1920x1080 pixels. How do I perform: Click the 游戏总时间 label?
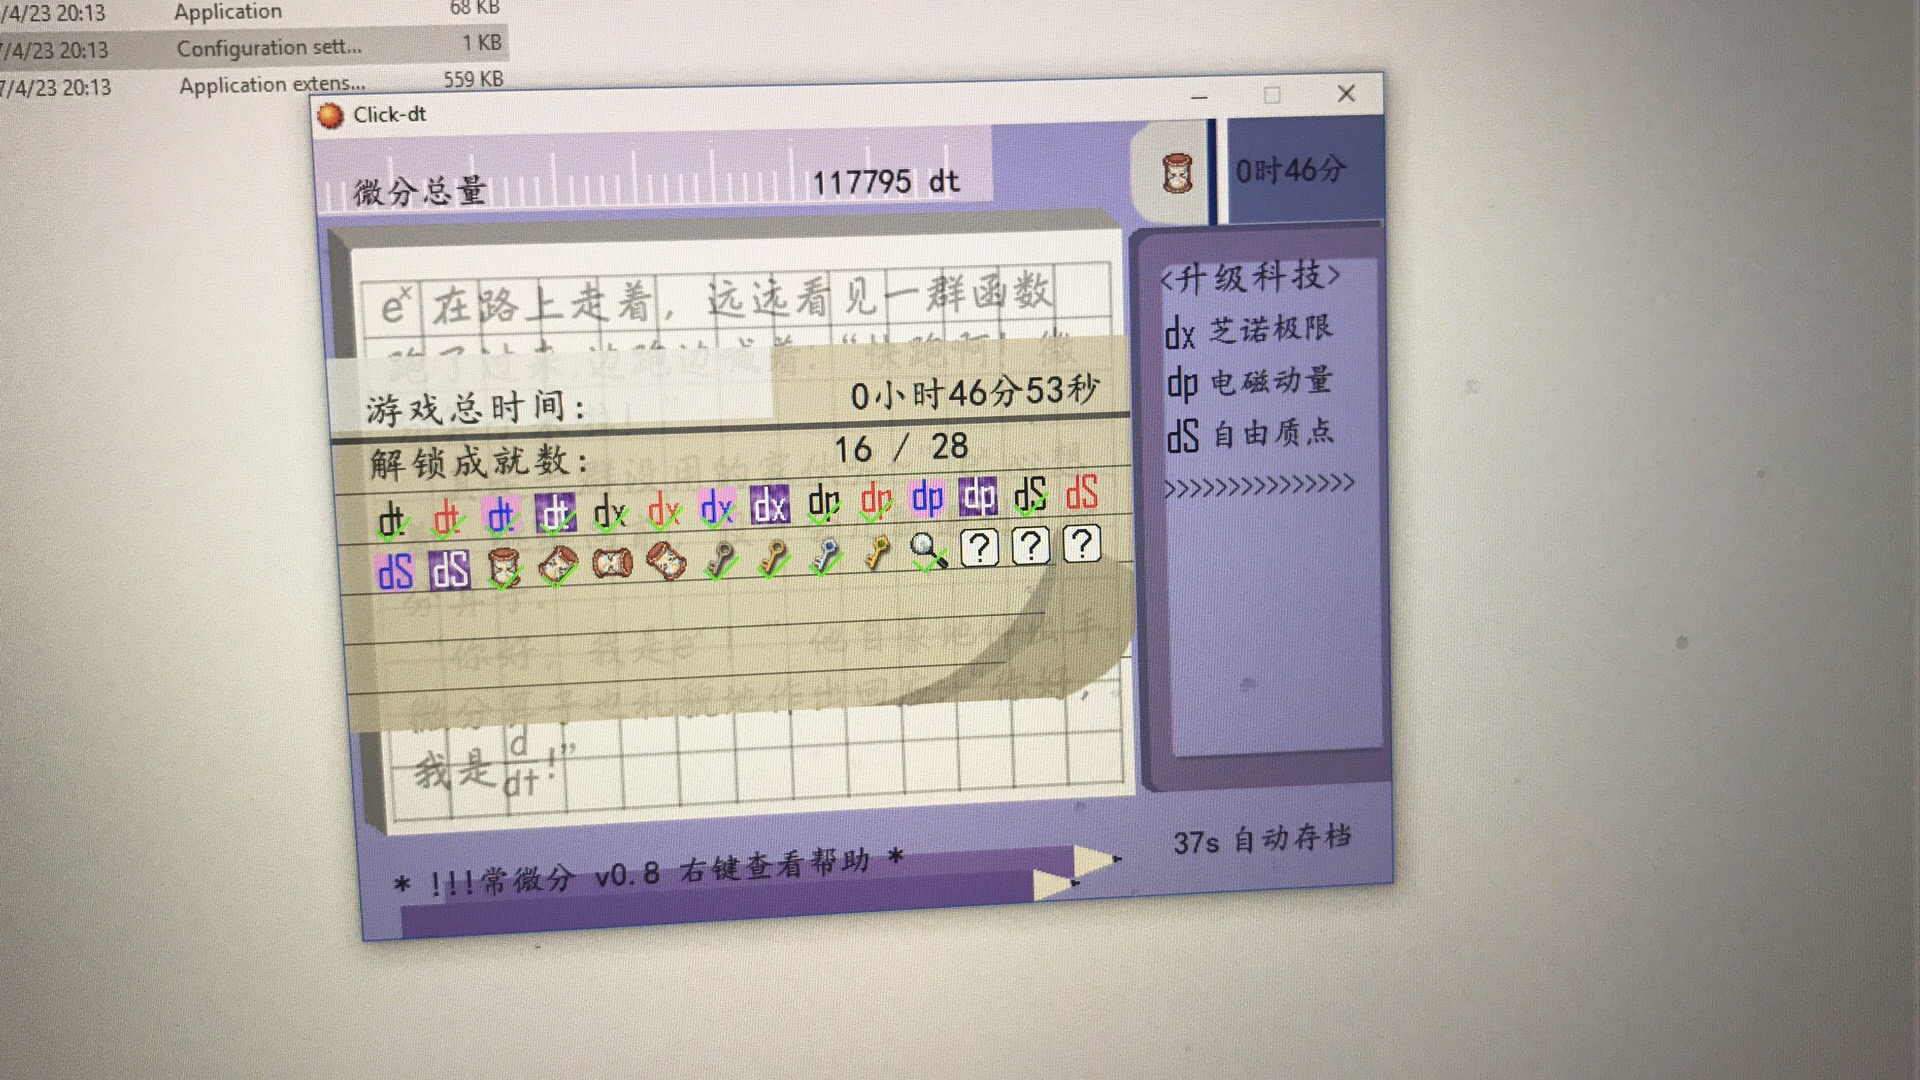475,407
